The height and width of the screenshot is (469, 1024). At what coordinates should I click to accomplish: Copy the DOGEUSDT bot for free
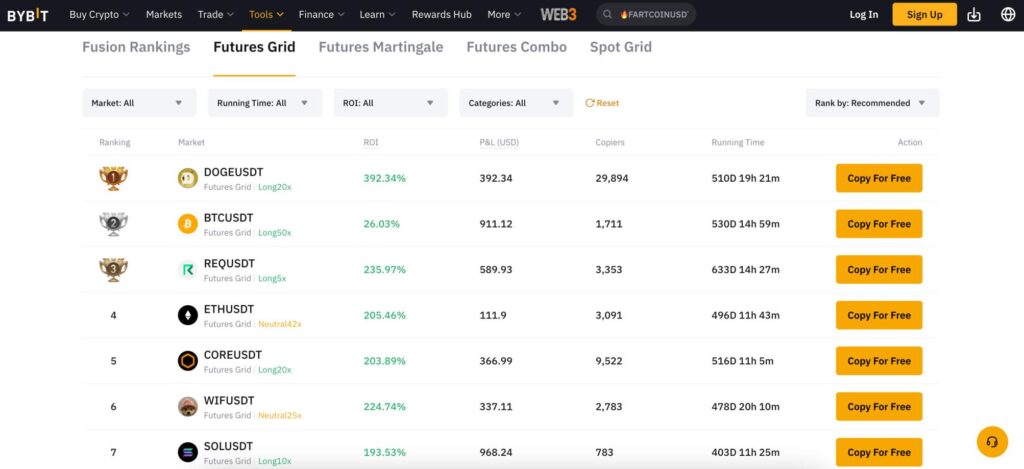point(879,178)
